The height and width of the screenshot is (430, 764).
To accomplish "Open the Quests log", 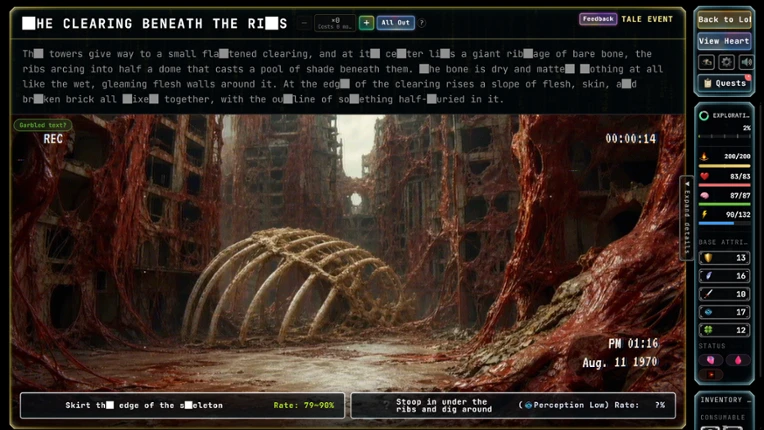I will click(724, 83).
